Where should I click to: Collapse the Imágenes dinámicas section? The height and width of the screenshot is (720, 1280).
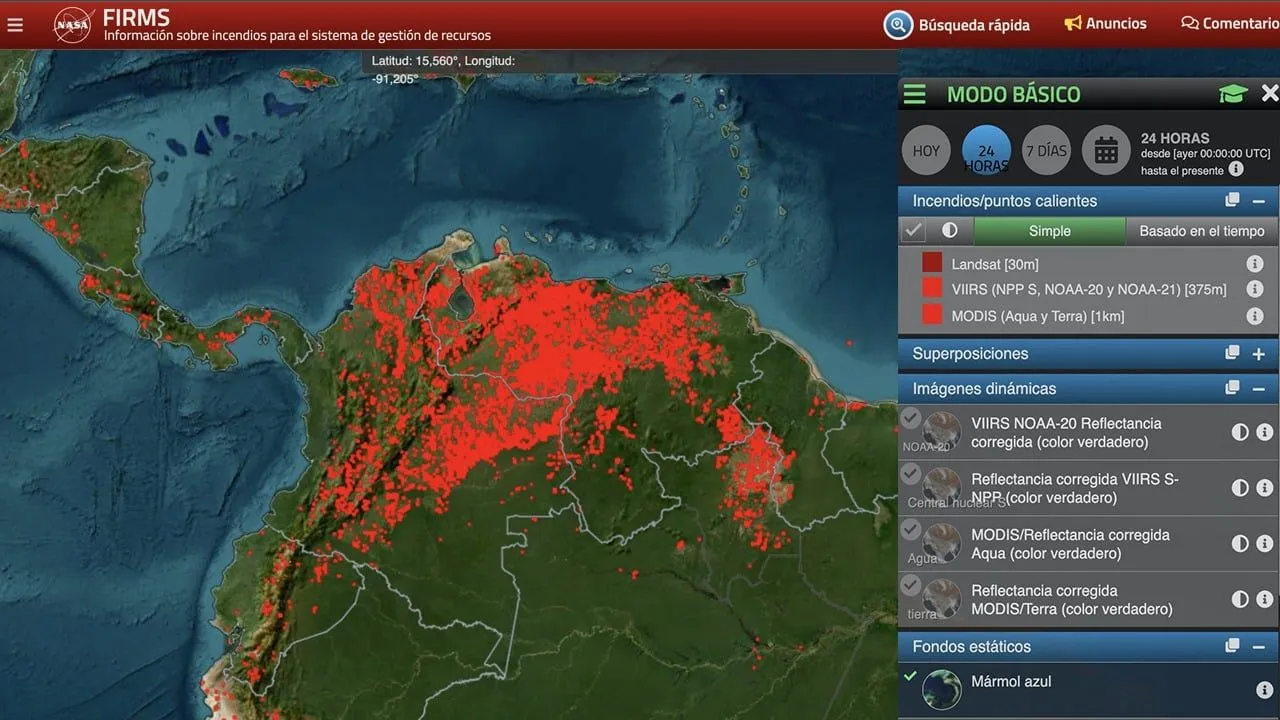(x=1259, y=388)
